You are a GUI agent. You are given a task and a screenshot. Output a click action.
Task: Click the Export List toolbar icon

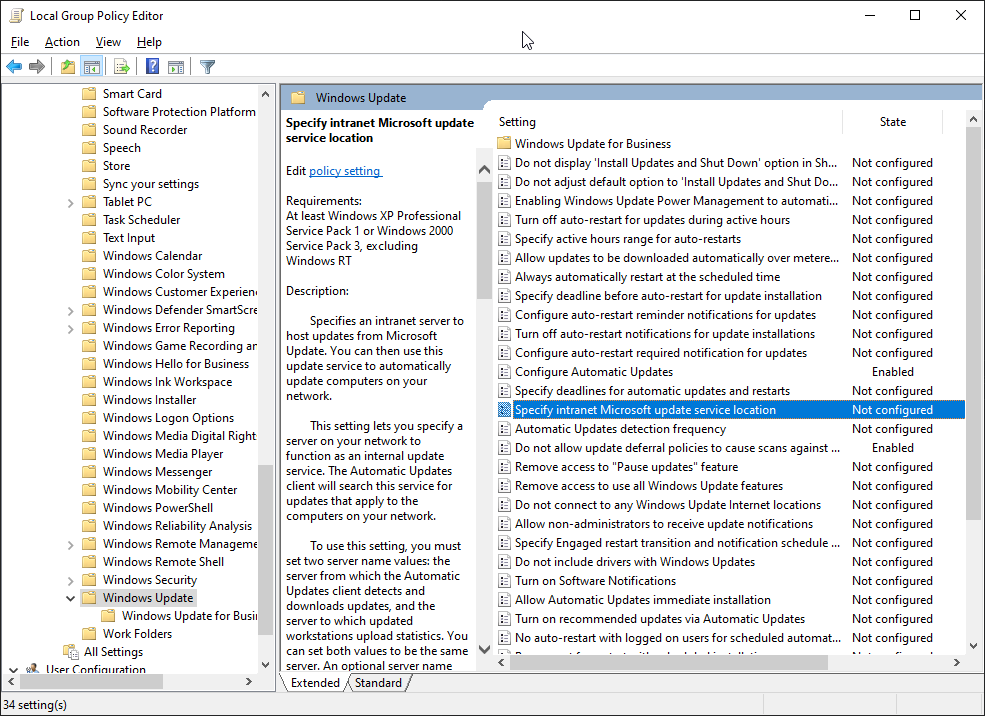point(122,66)
